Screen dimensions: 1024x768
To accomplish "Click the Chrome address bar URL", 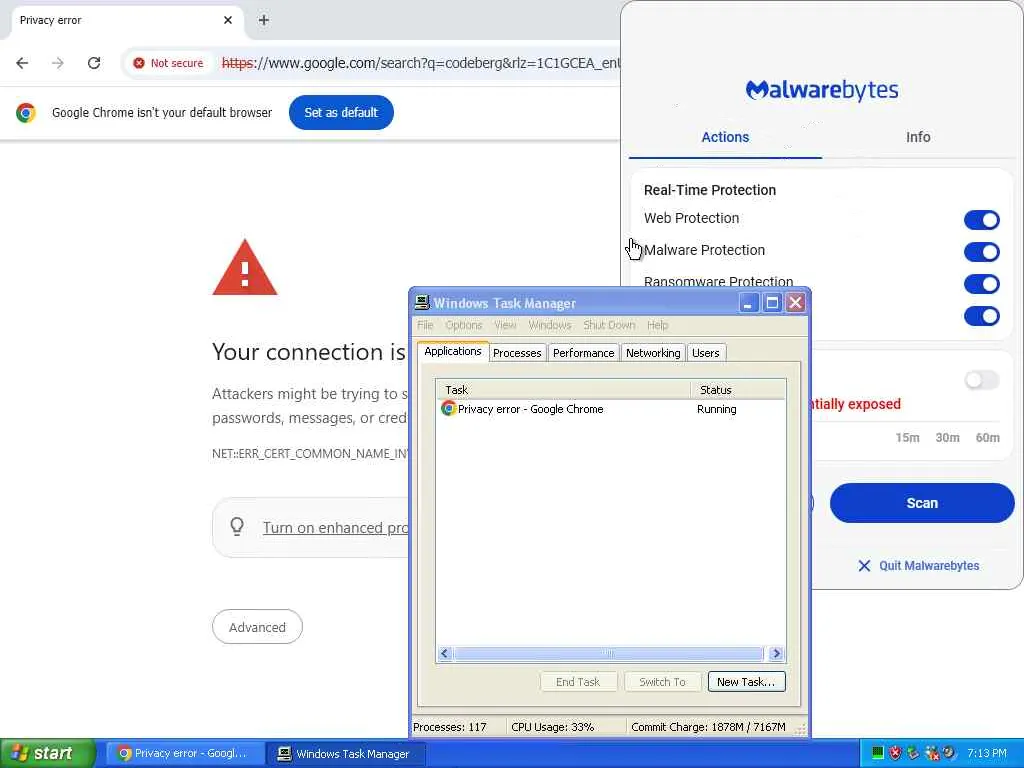I will 421,63.
